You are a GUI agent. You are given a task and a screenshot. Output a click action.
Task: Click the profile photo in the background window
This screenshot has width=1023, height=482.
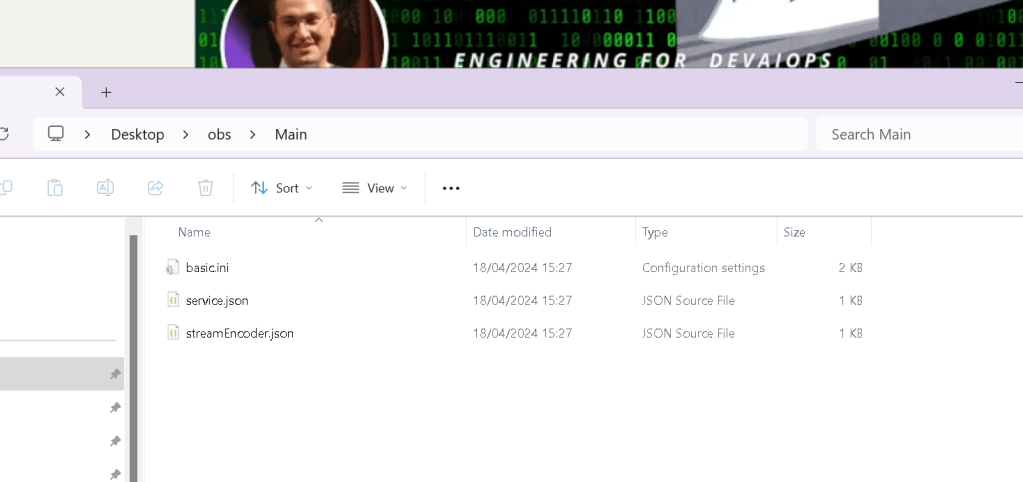coord(305,33)
